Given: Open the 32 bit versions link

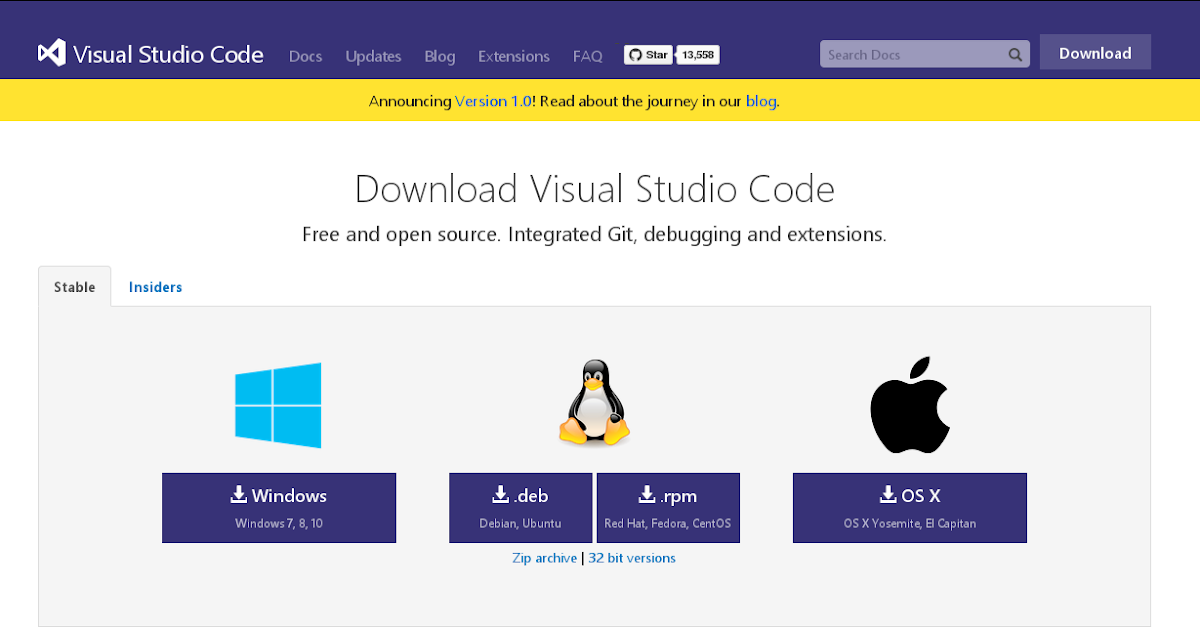Looking at the screenshot, I should click(632, 558).
